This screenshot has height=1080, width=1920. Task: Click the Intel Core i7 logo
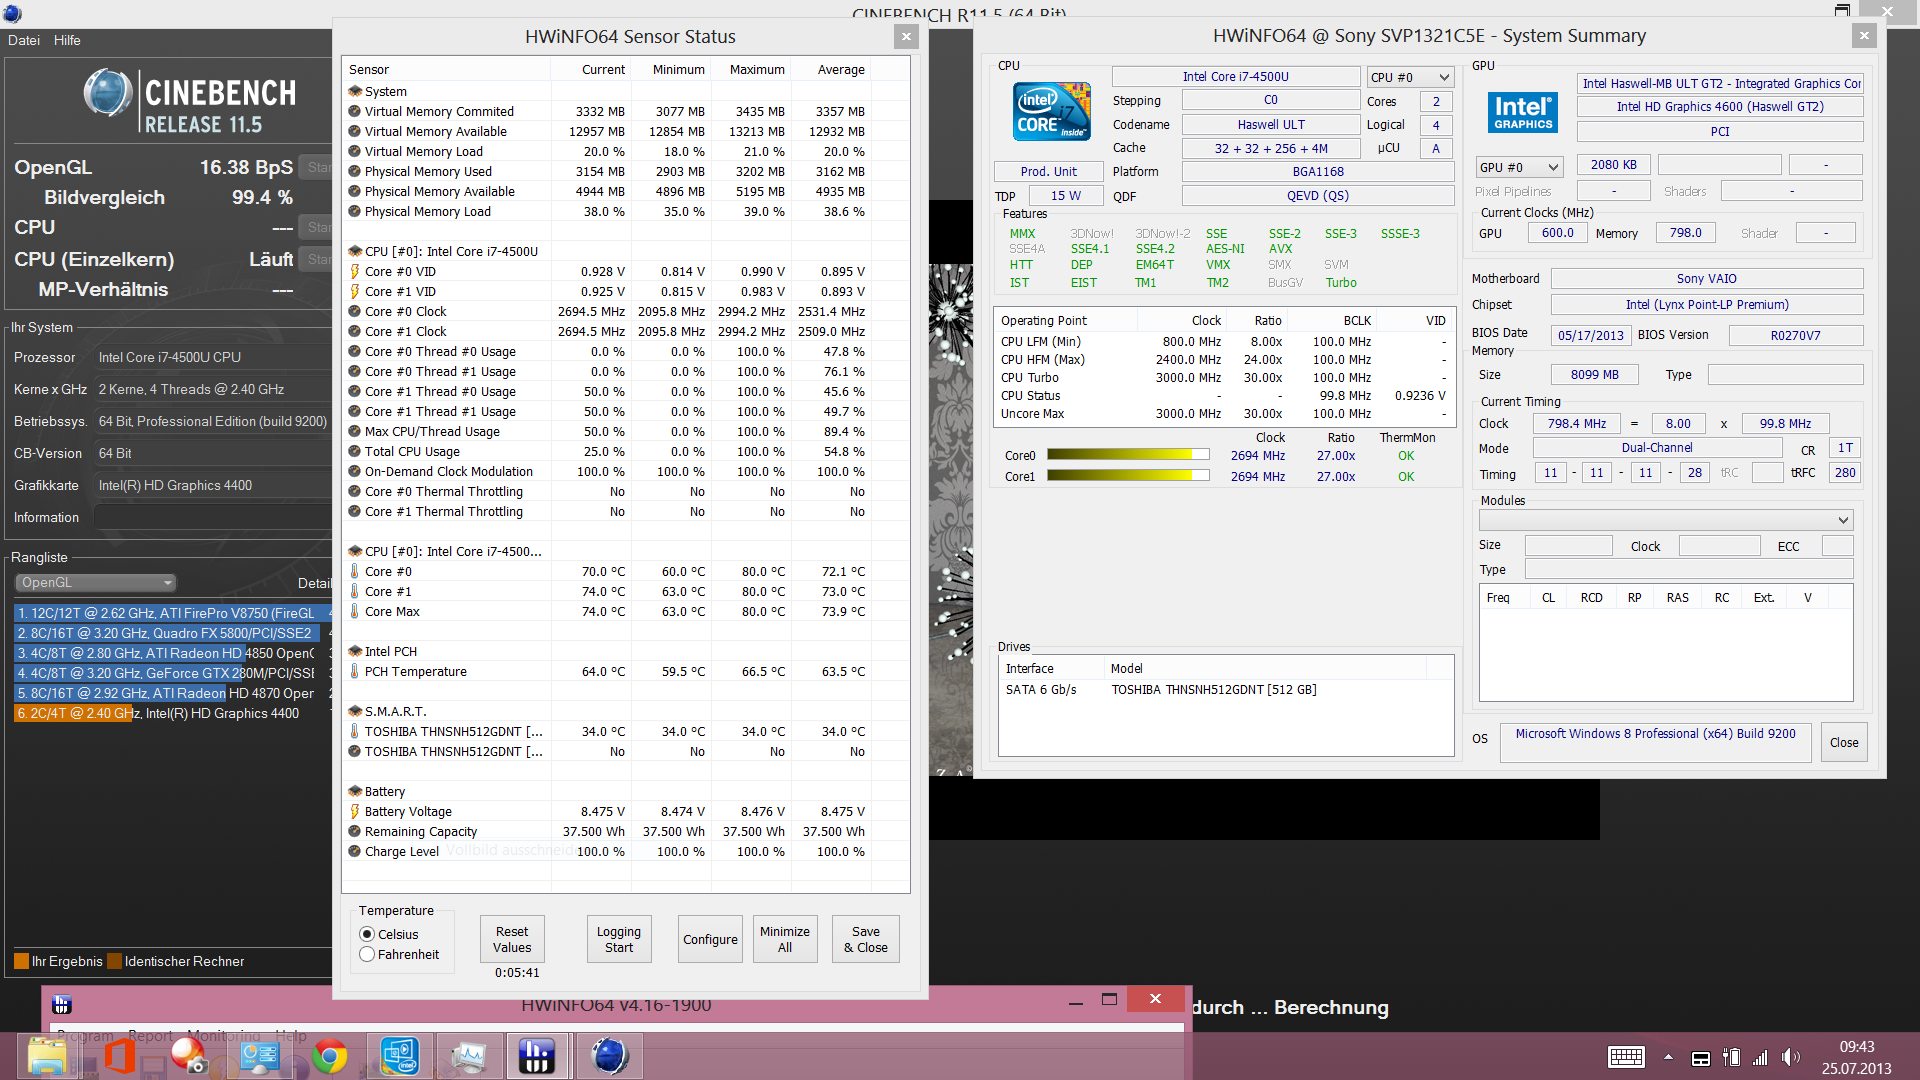click(1051, 112)
